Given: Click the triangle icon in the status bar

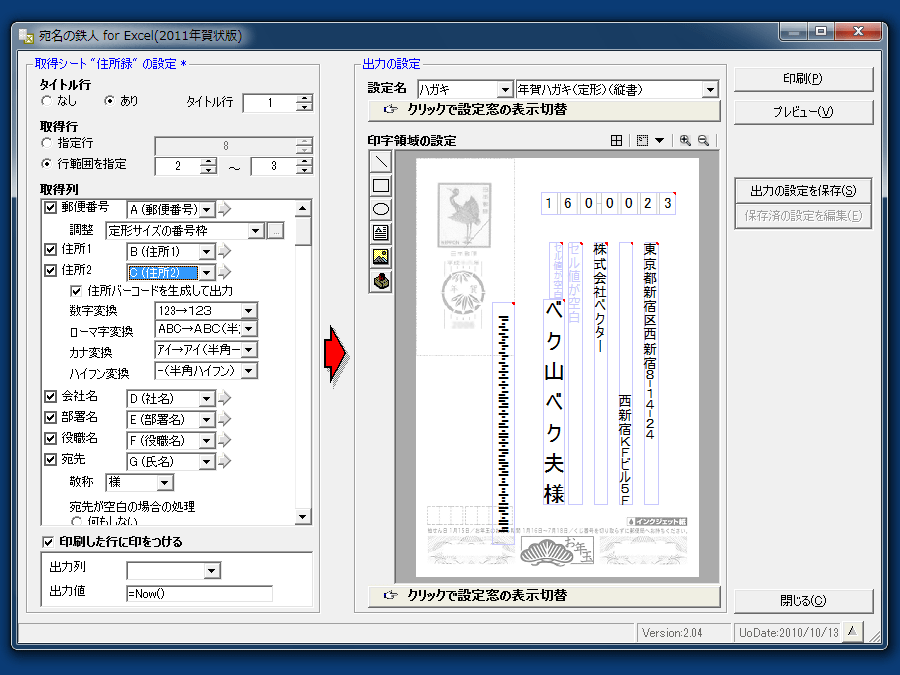Looking at the screenshot, I should (x=853, y=632).
